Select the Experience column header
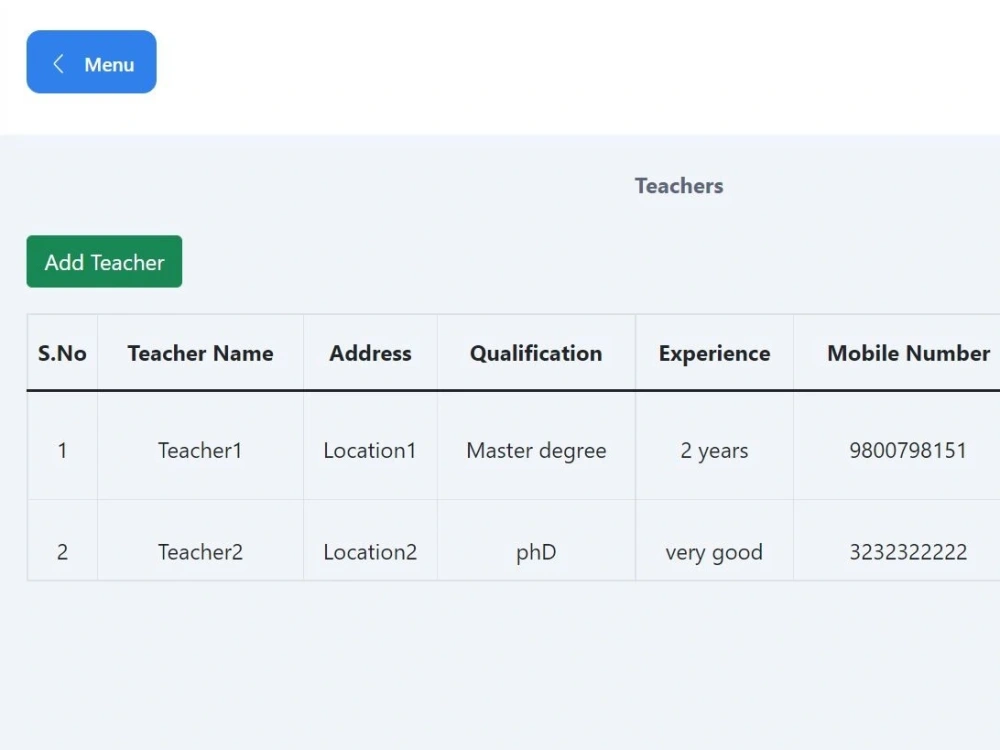The height and width of the screenshot is (750, 1000). (714, 353)
